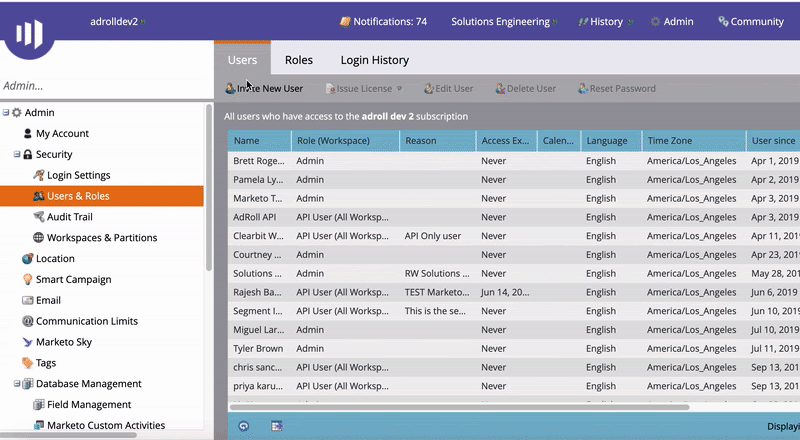Click the refresh icon below the grid

(x=244, y=426)
